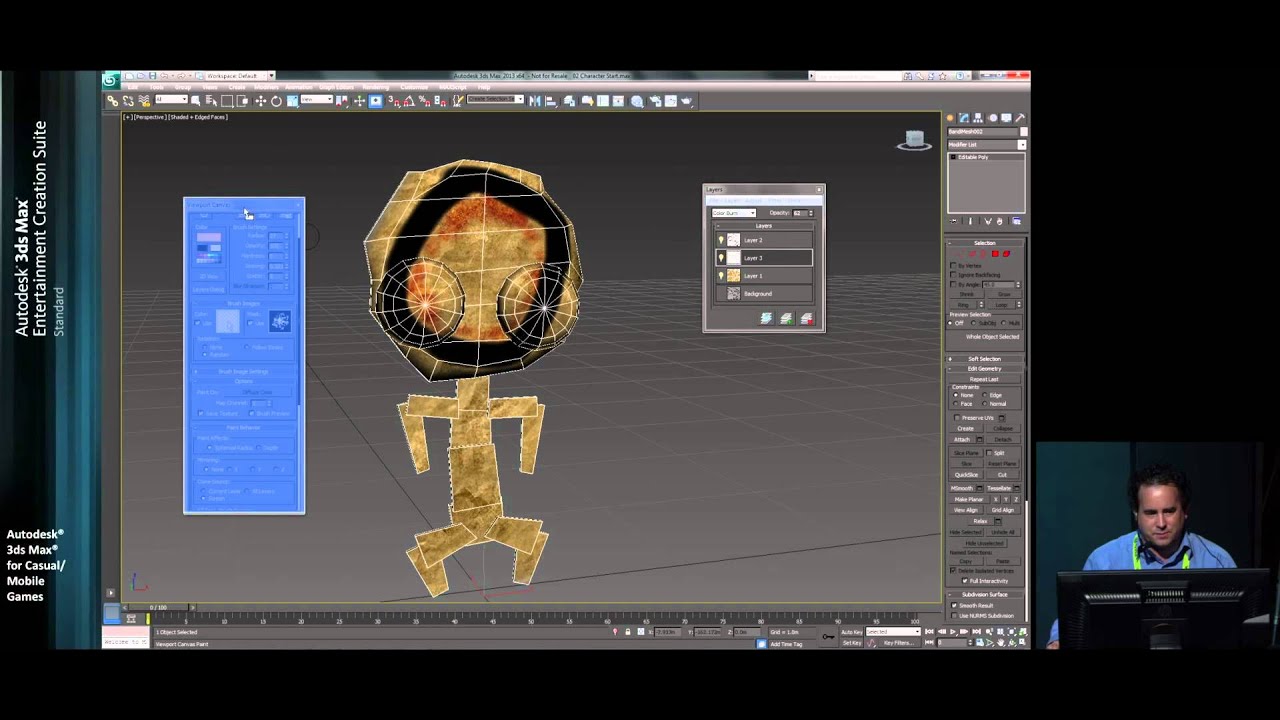
Task: Expand the Soft Selection rollout
Action: point(985,357)
